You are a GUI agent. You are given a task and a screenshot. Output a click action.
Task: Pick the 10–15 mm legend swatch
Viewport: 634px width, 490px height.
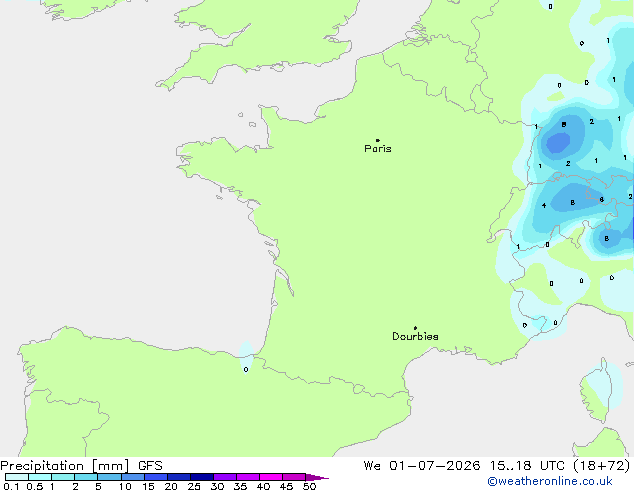133,477
